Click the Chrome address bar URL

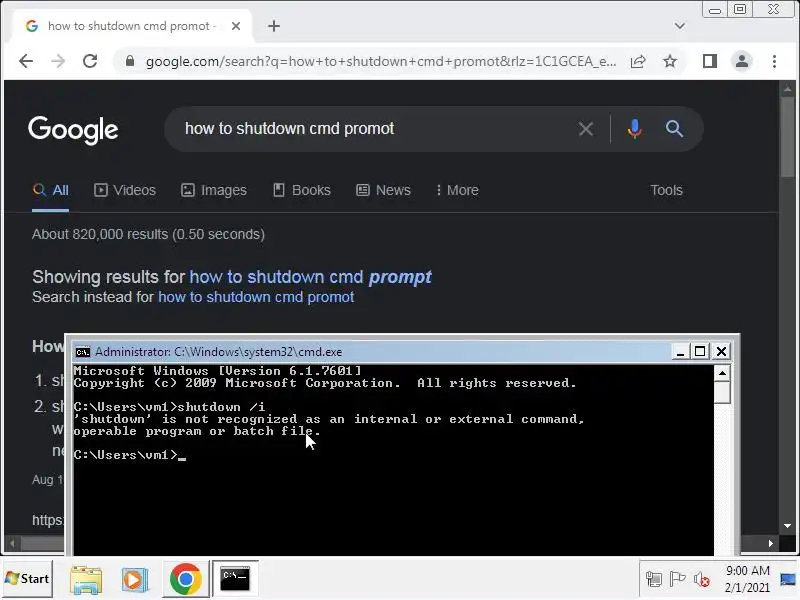point(381,62)
